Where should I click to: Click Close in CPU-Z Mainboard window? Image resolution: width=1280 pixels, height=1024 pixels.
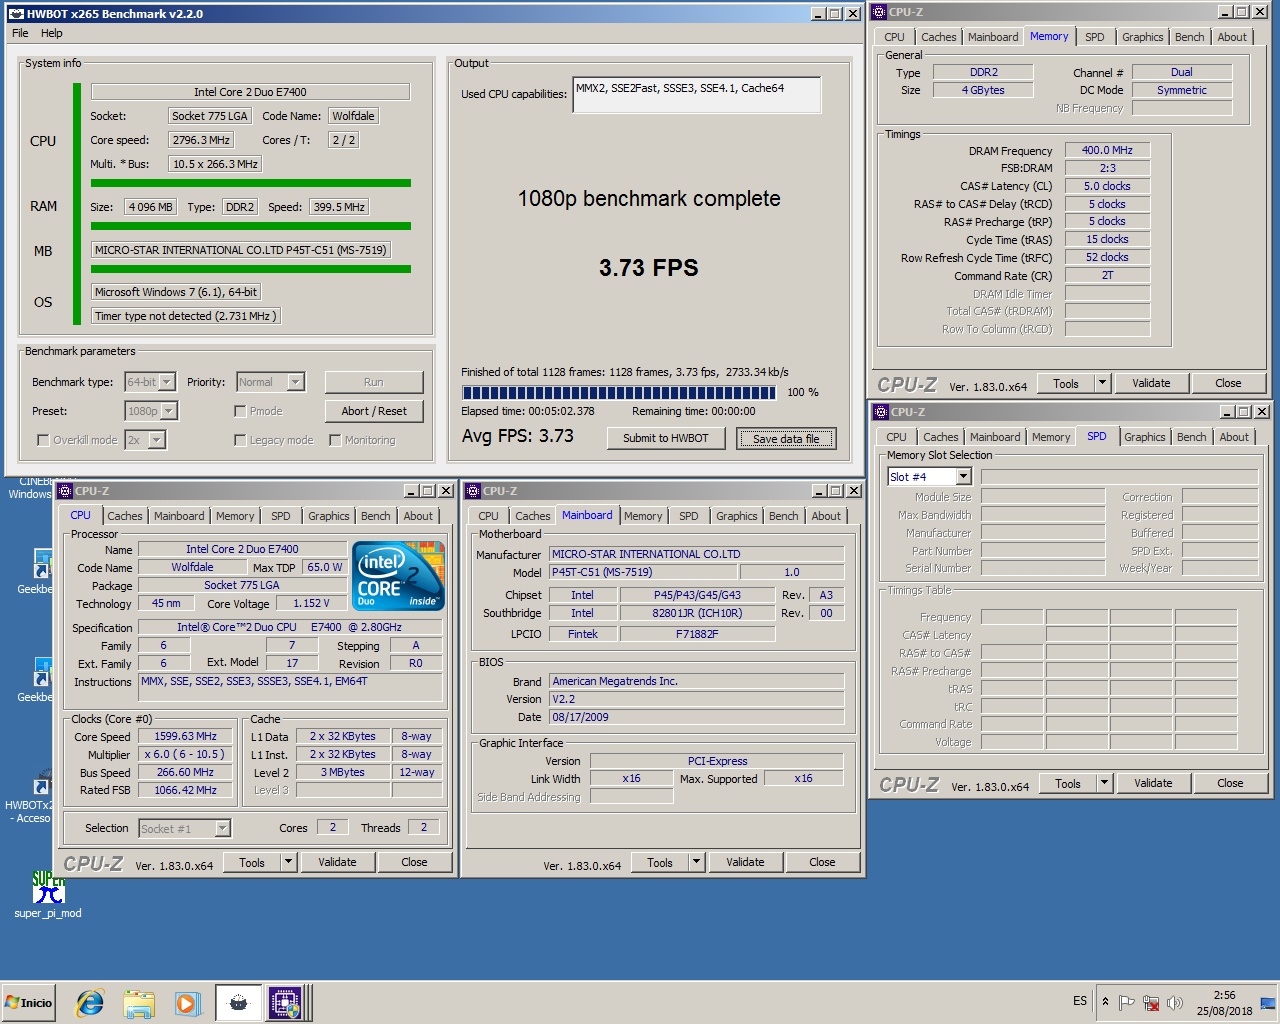click(822, 862)
